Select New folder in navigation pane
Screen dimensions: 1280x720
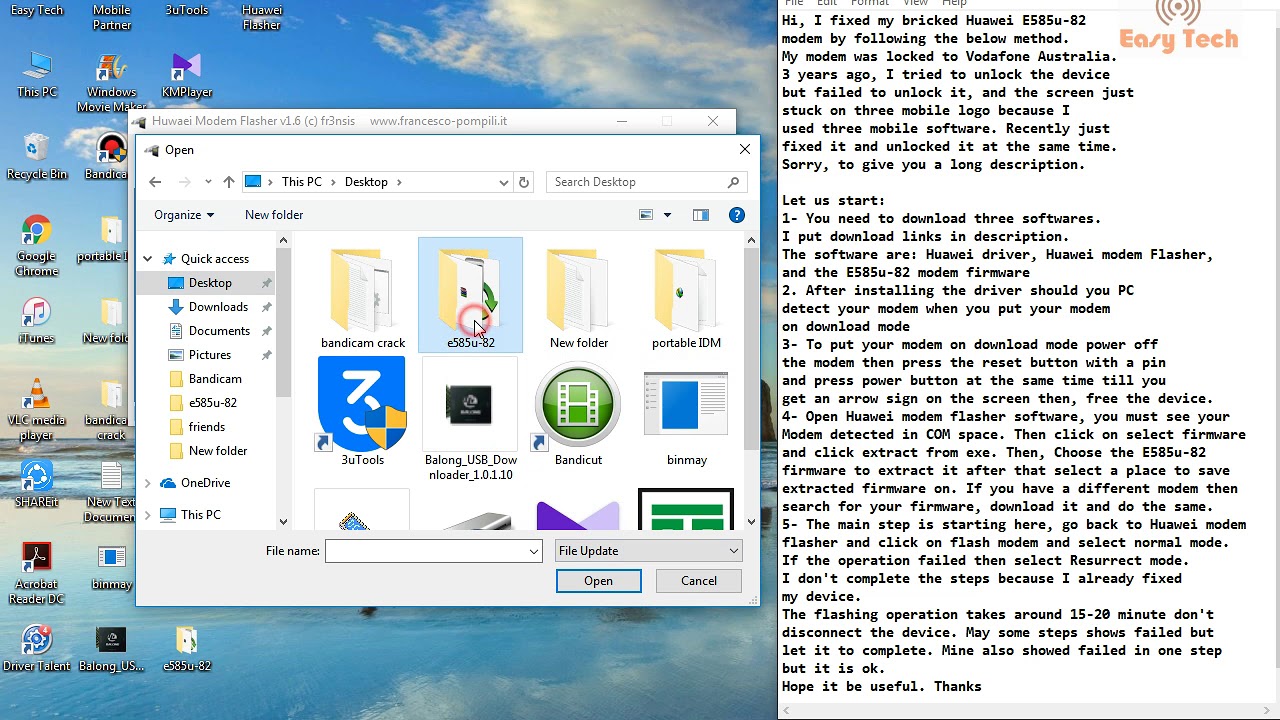(x=218, y=451)
